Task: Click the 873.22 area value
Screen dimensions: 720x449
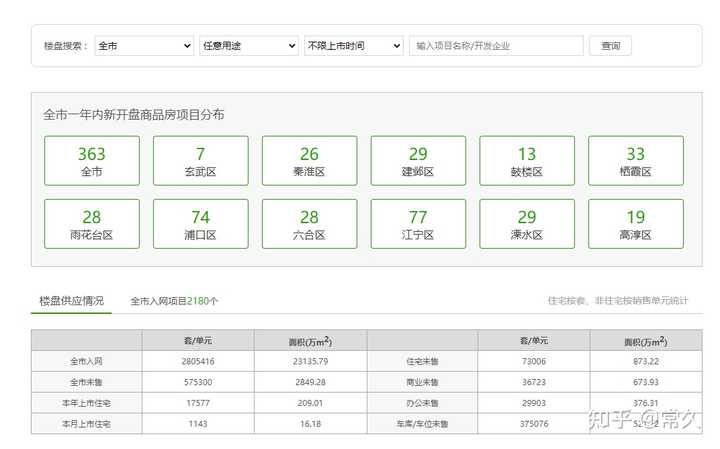Action: 646,361
